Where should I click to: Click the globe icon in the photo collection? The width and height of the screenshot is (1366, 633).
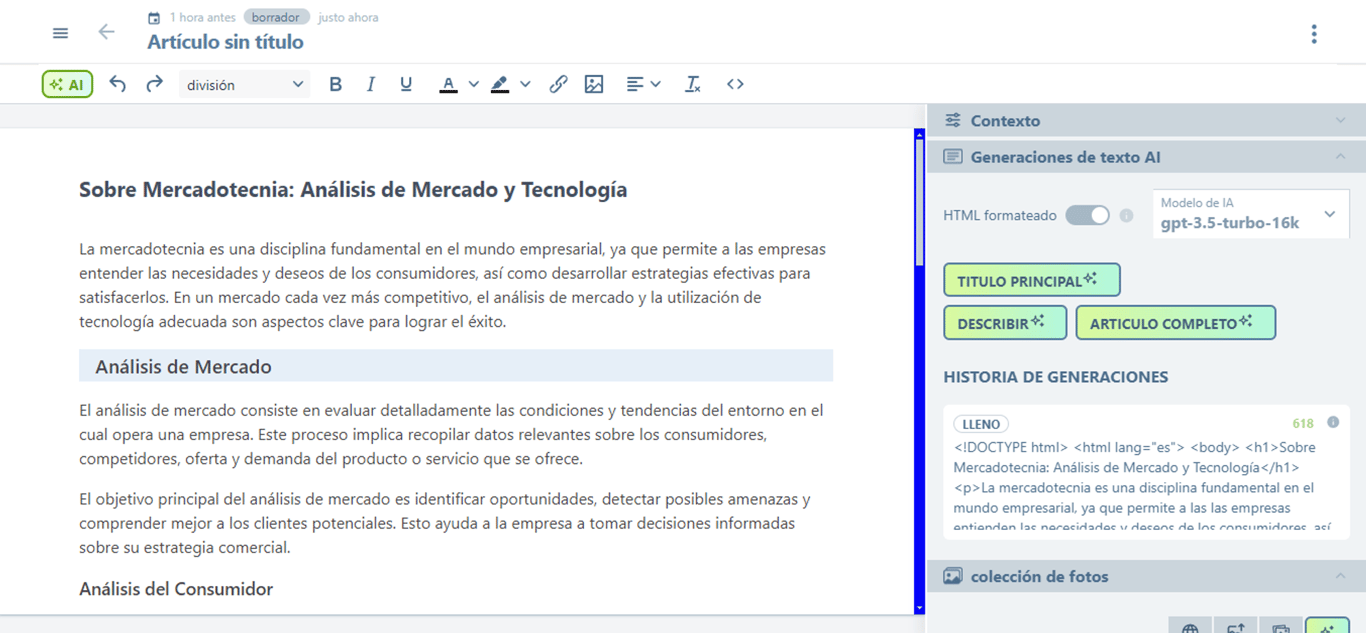(1190, 626)
